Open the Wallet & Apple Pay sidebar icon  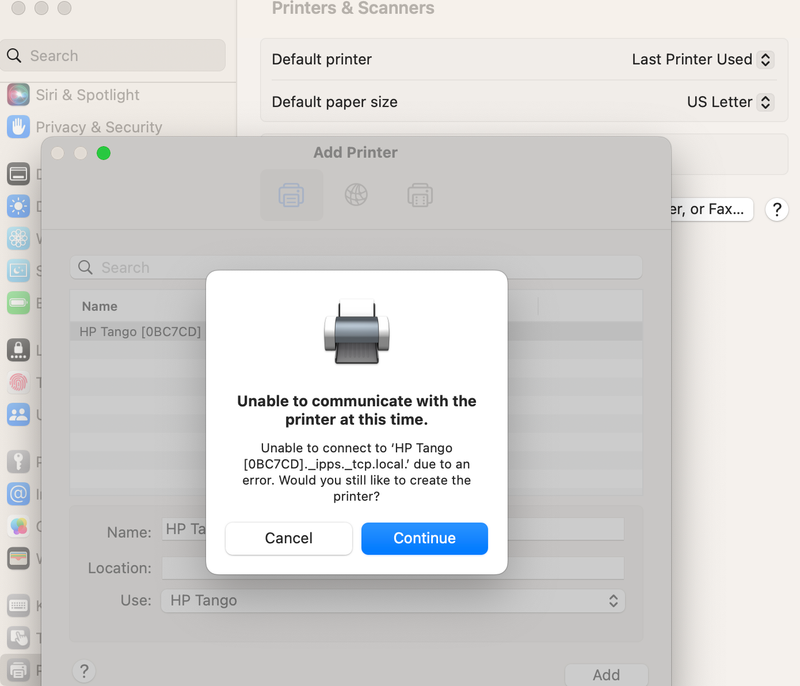[x=18, y=558]
